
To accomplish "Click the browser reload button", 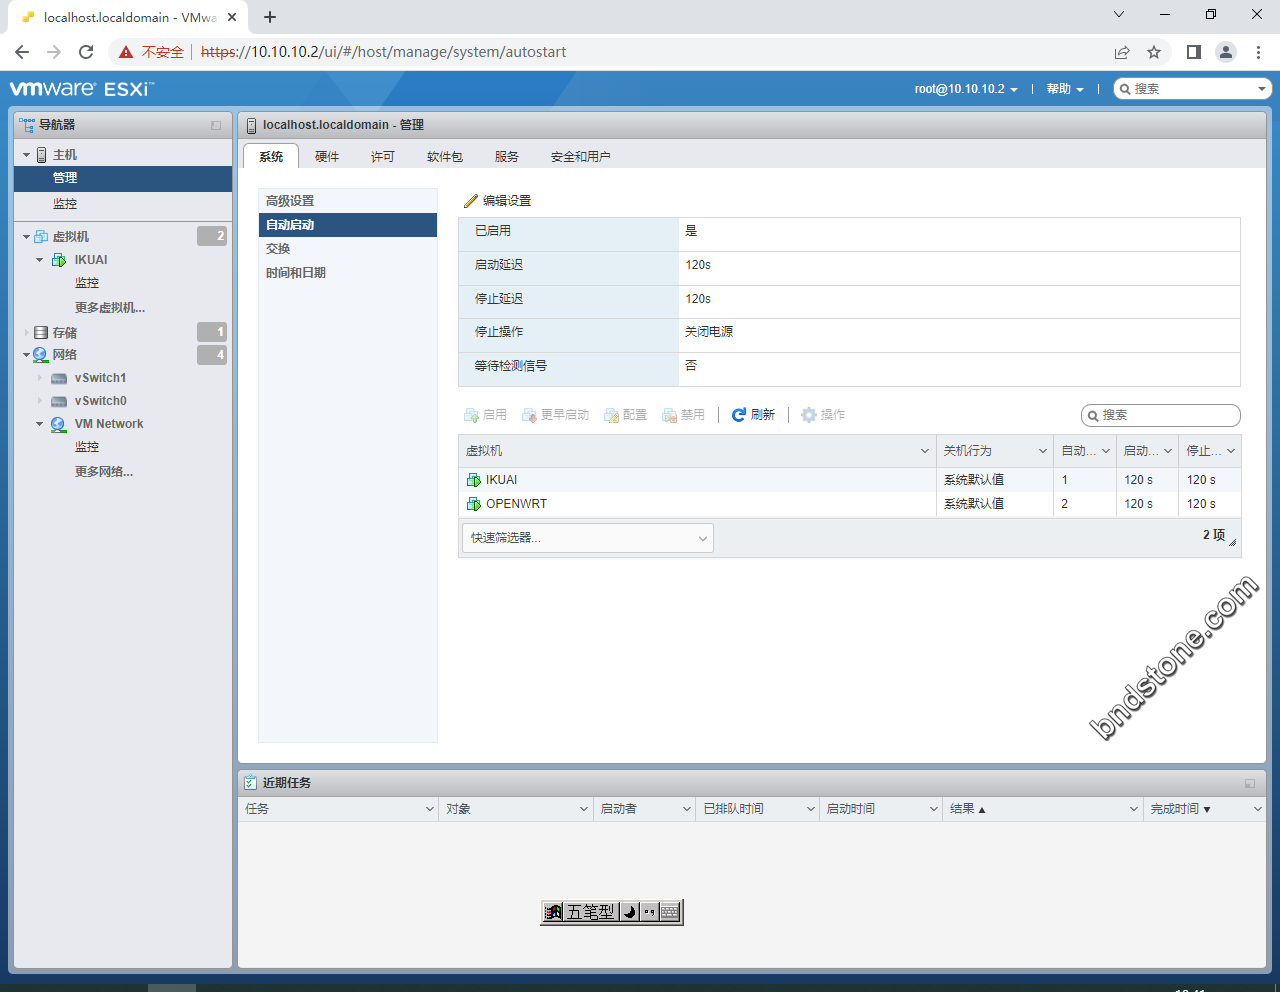I will click(86, 52).
